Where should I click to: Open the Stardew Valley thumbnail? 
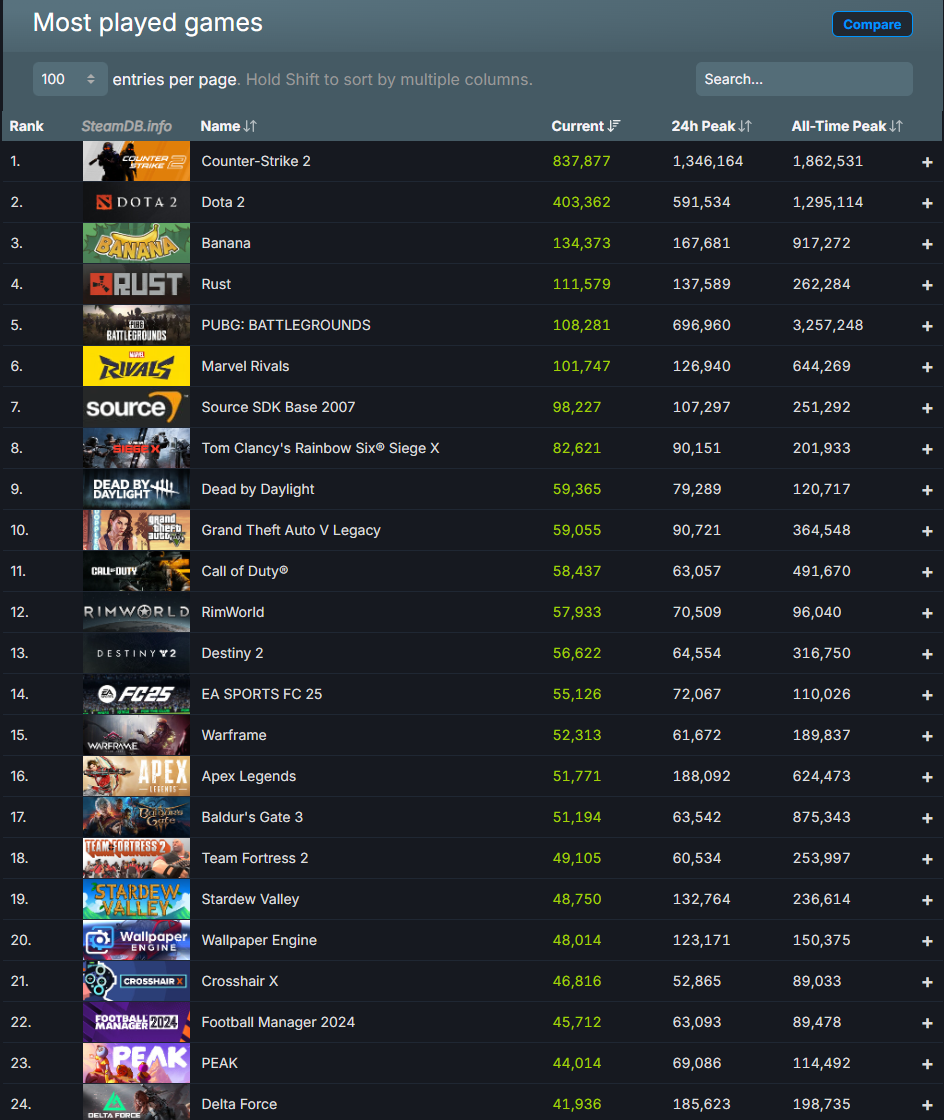click(x=136, y=899)
